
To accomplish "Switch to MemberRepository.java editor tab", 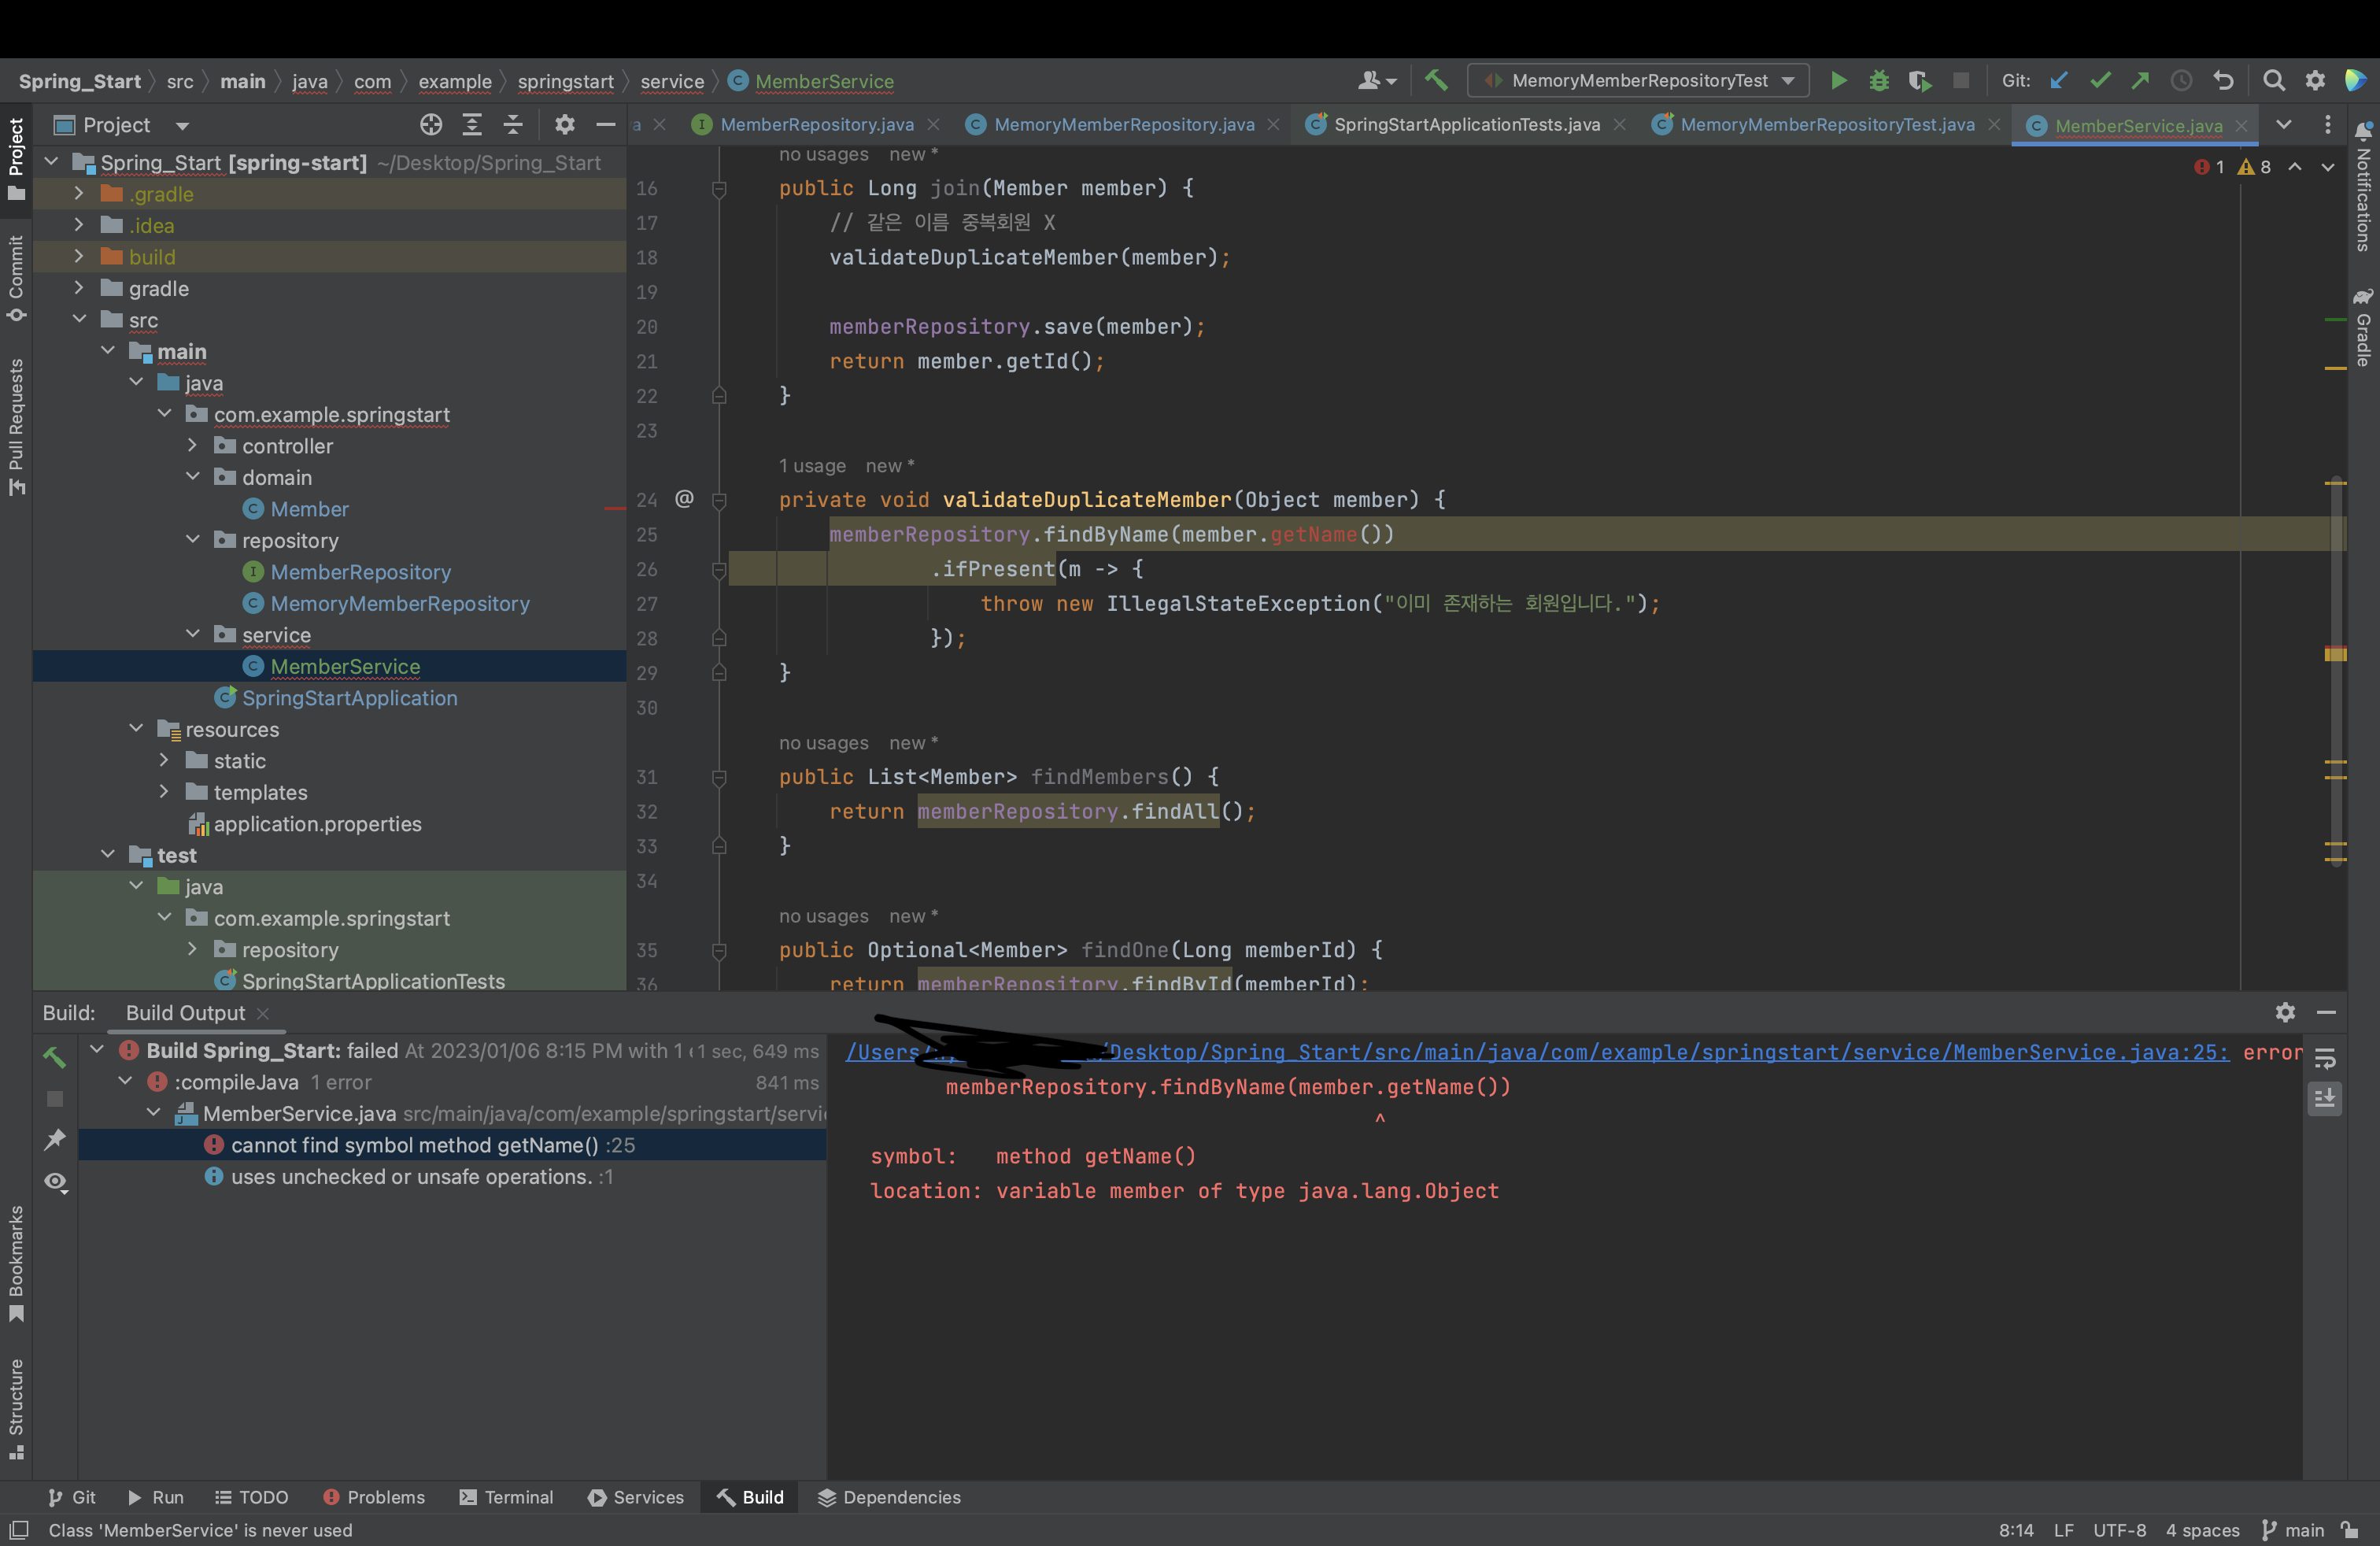I will pyautogui.click(x=816, y=125).
